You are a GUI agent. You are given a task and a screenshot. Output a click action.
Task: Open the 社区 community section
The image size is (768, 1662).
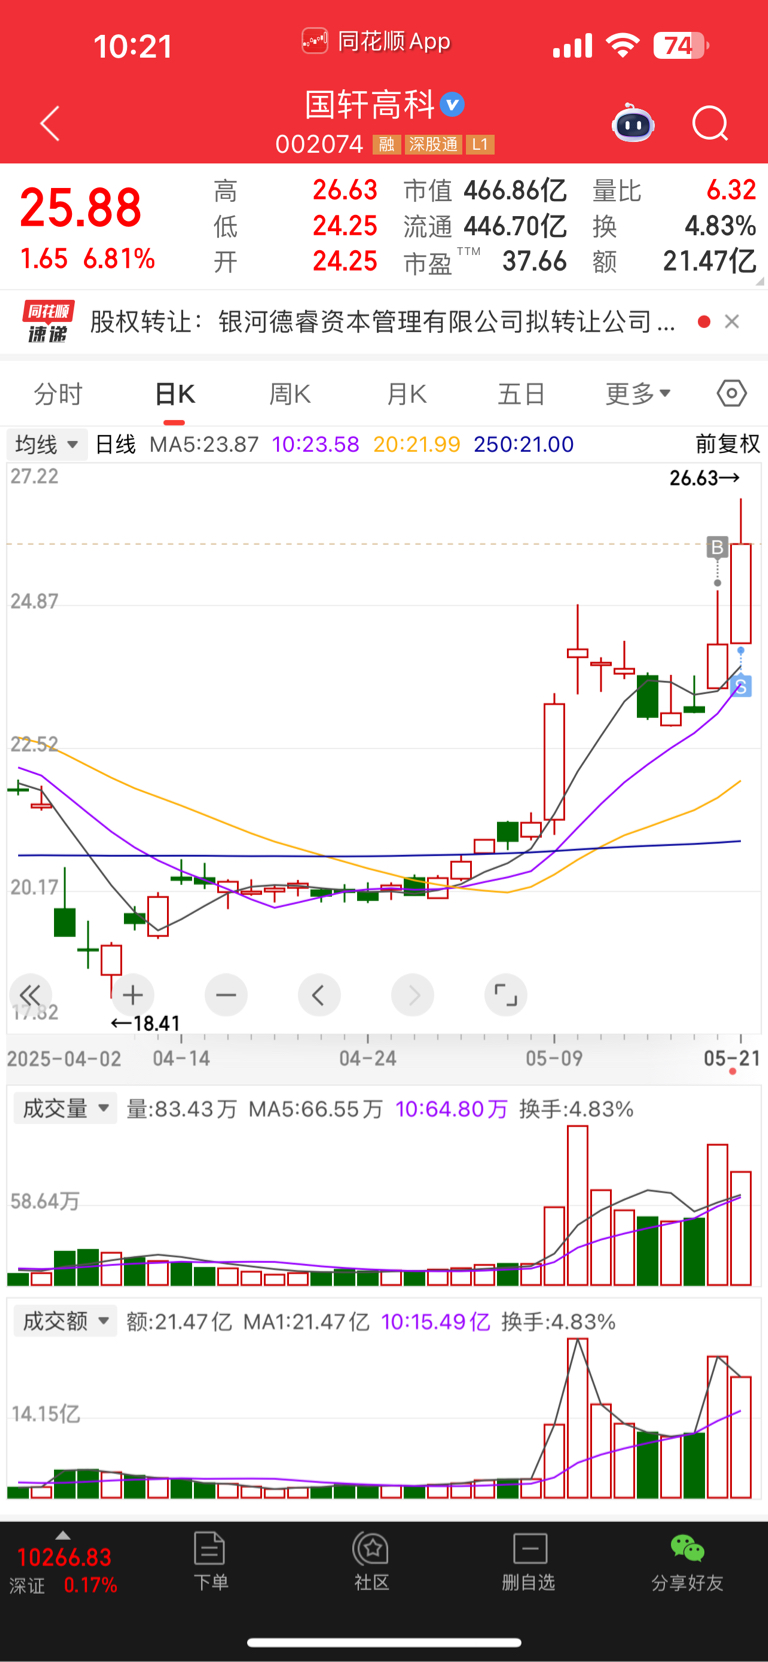pos(371,1561)
